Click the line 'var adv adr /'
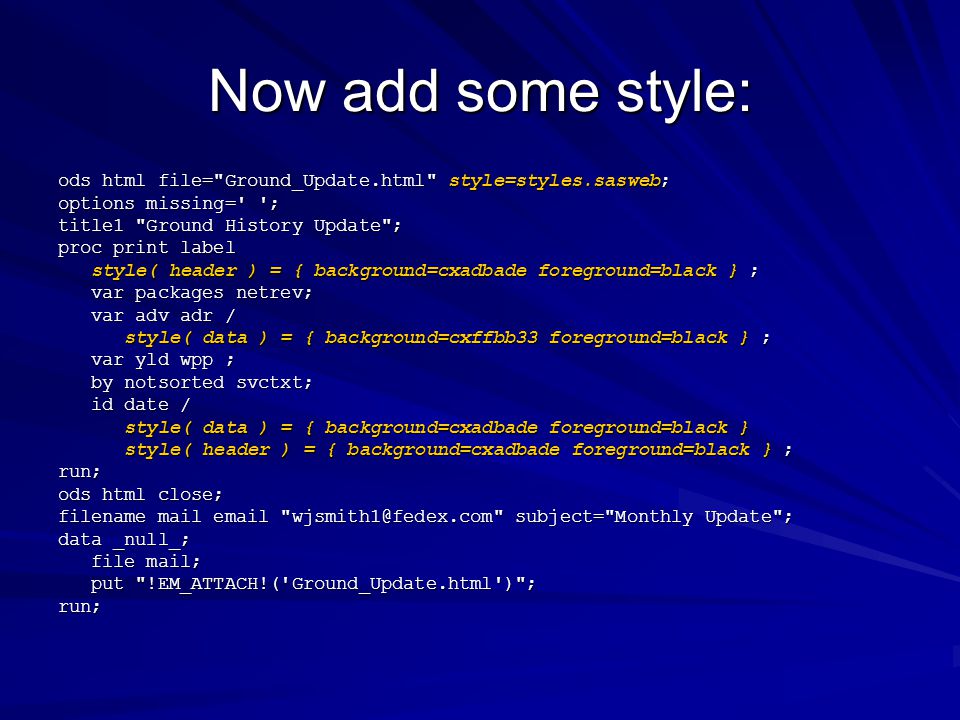 [163, 315]
